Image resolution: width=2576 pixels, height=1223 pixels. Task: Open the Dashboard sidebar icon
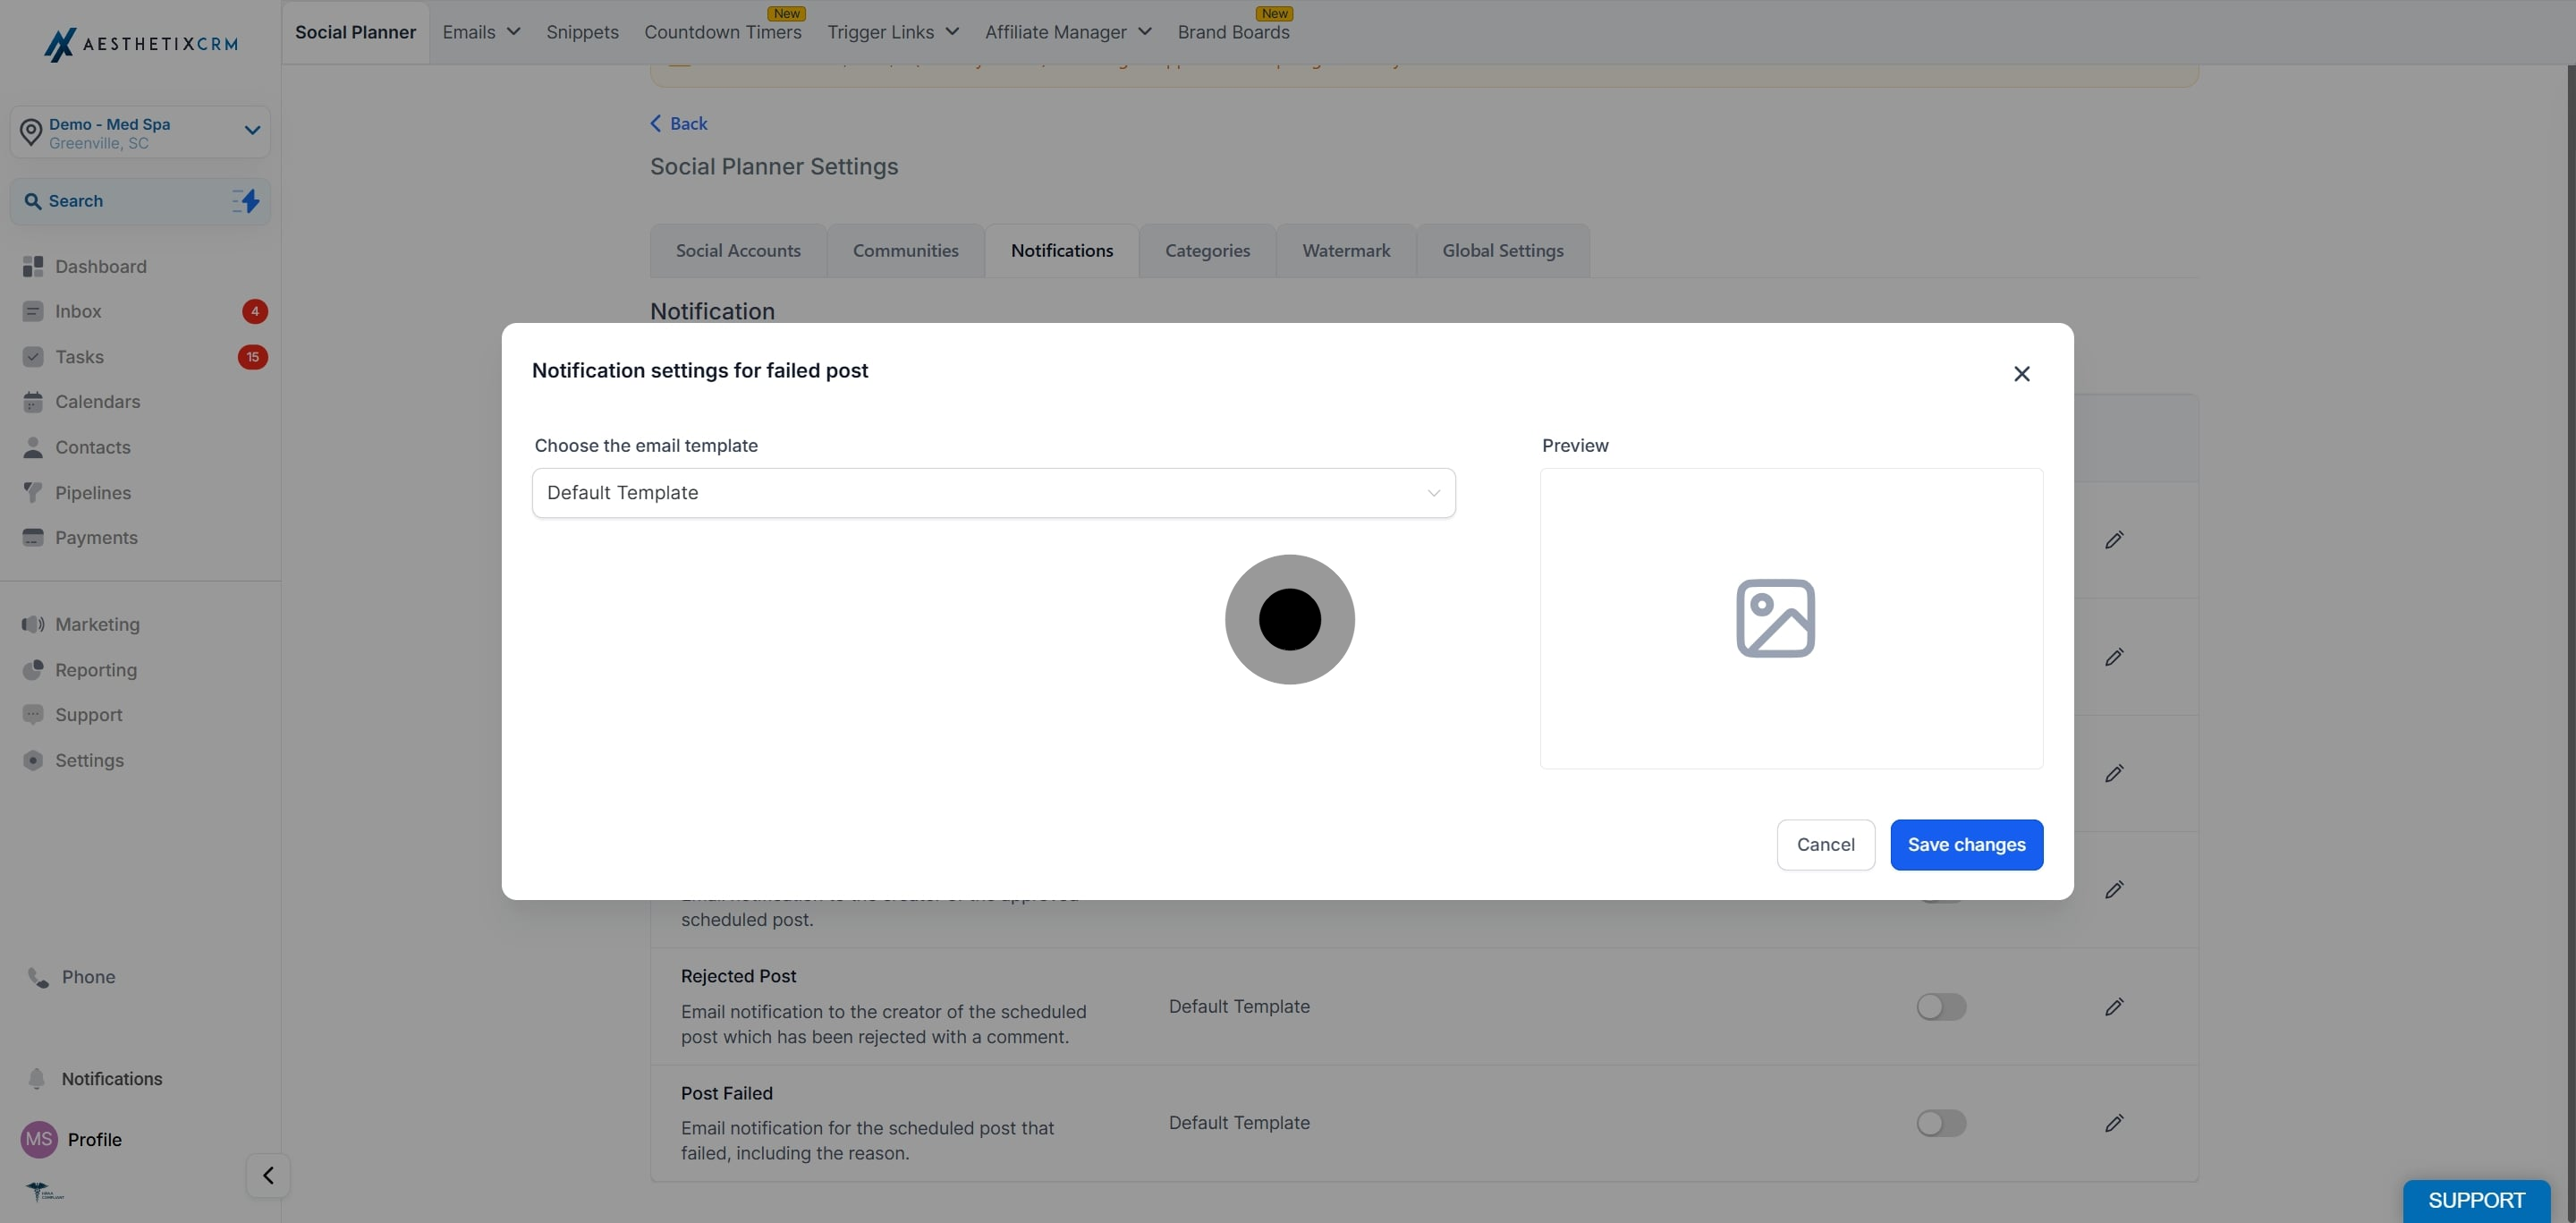click(33, 266)
